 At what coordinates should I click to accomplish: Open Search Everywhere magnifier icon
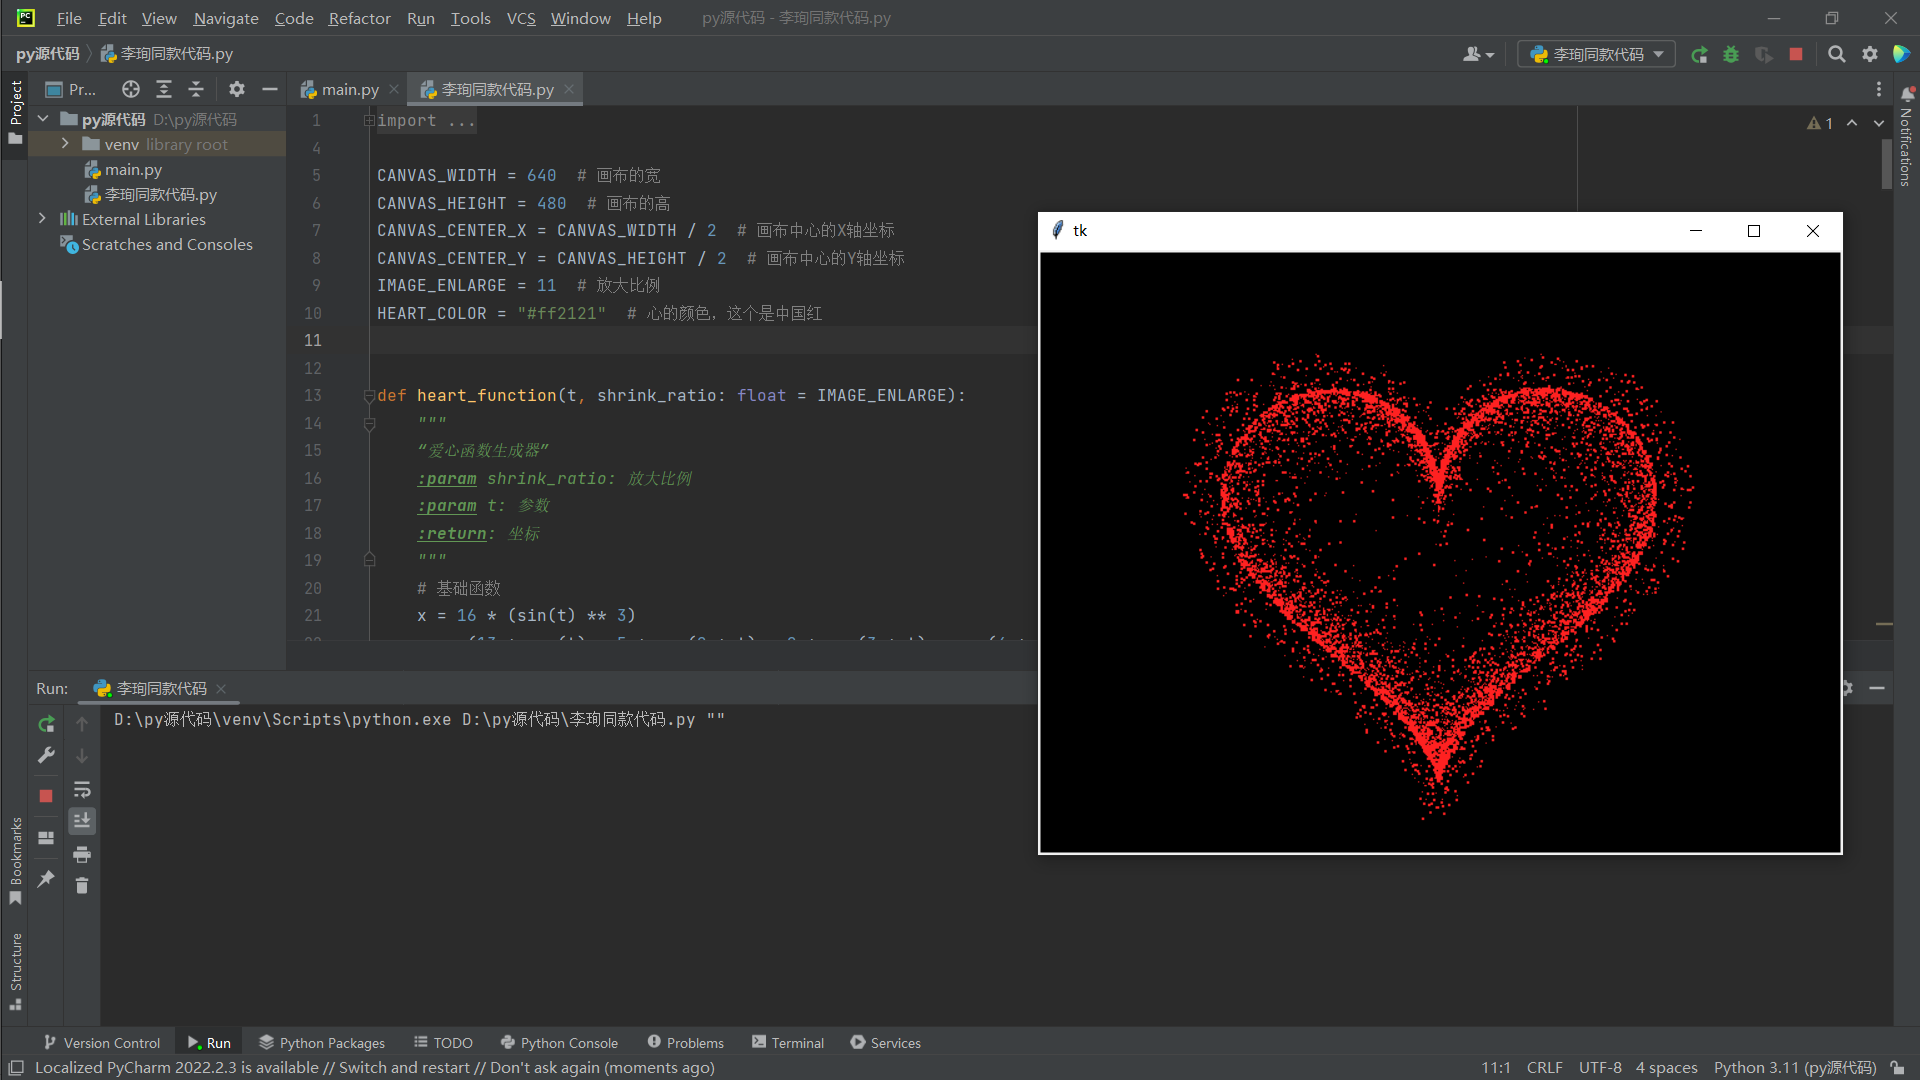click(1837, 55)
